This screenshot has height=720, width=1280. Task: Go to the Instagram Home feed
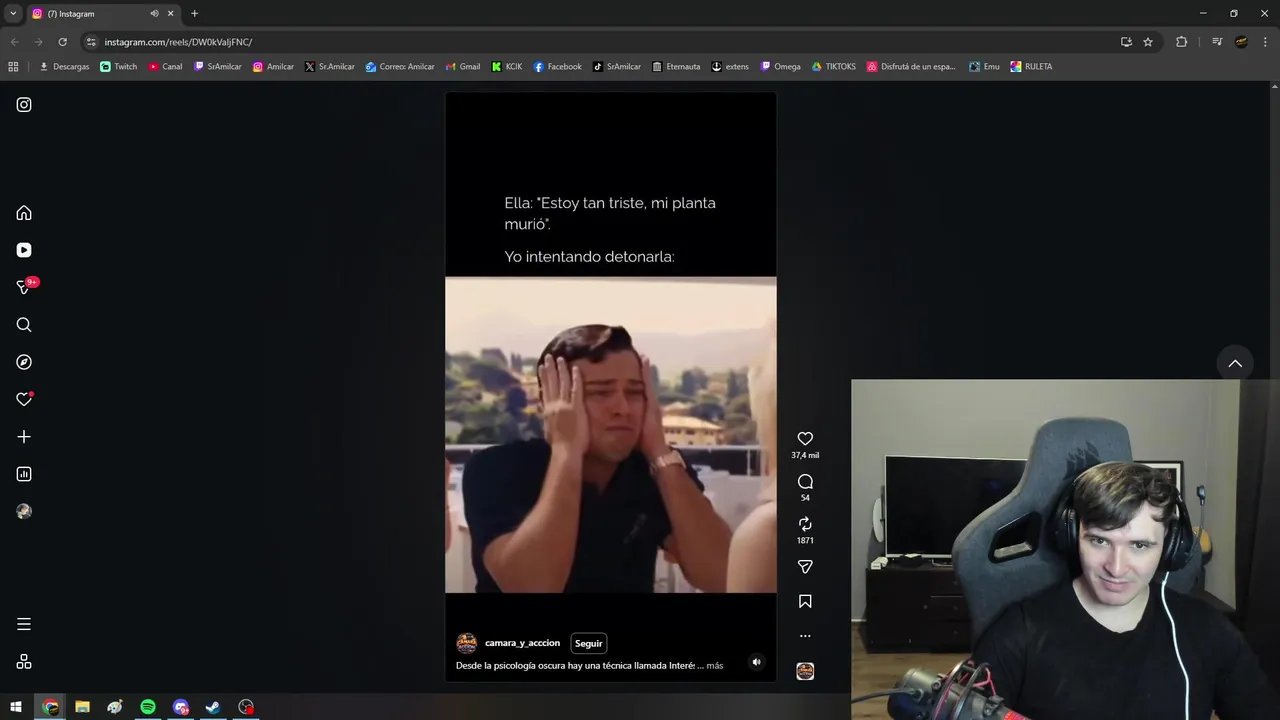click(x=24, y=213)
